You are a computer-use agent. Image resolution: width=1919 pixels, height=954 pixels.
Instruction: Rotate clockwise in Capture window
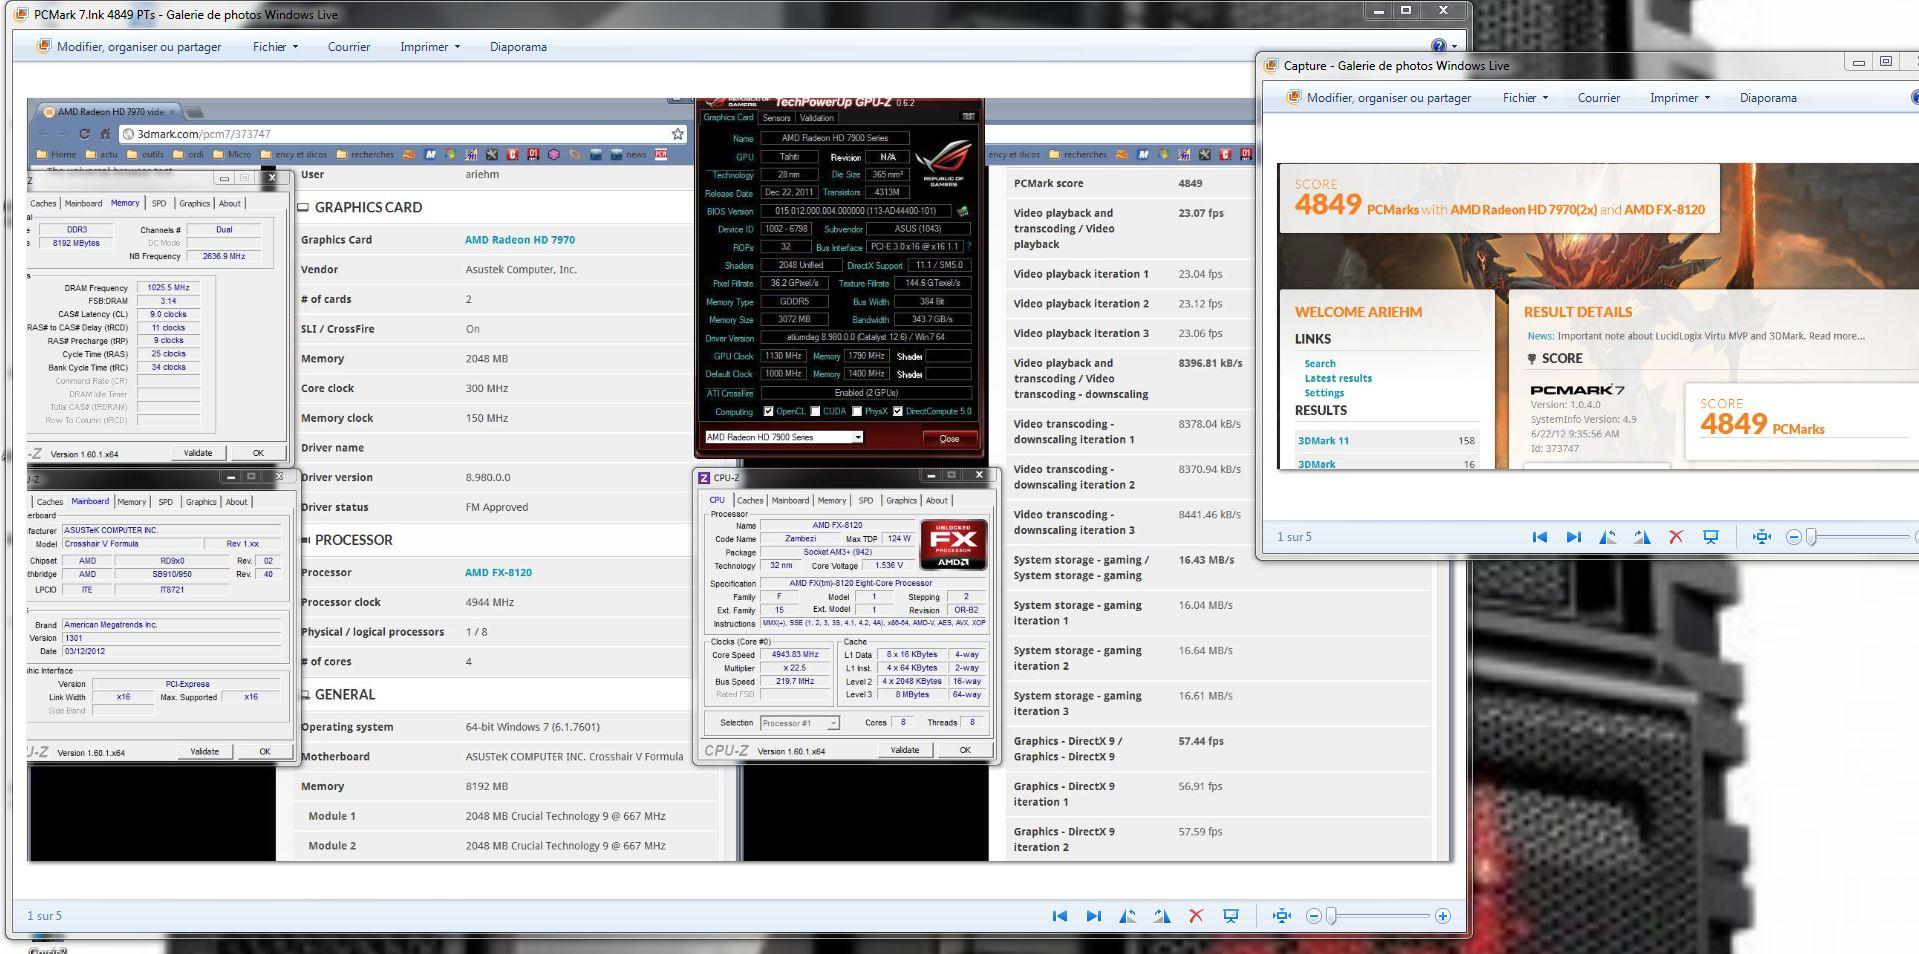[1642, 537]
